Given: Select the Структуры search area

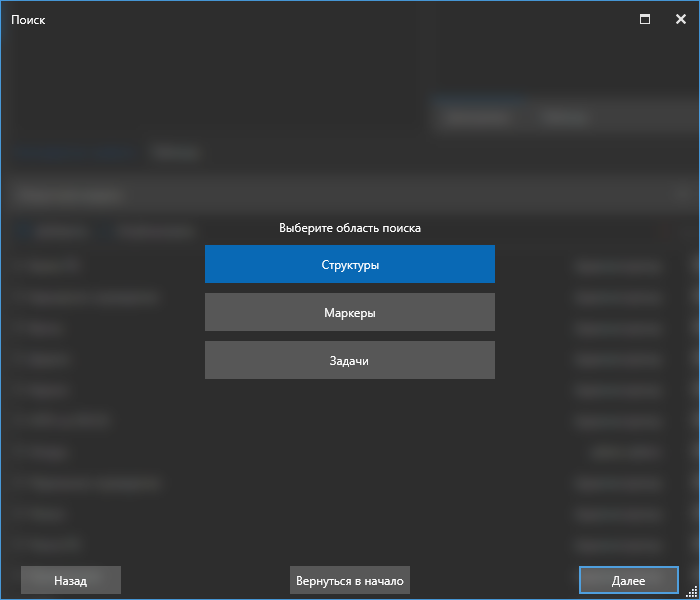Looking at the screenshot, I should tap(350, 265).
